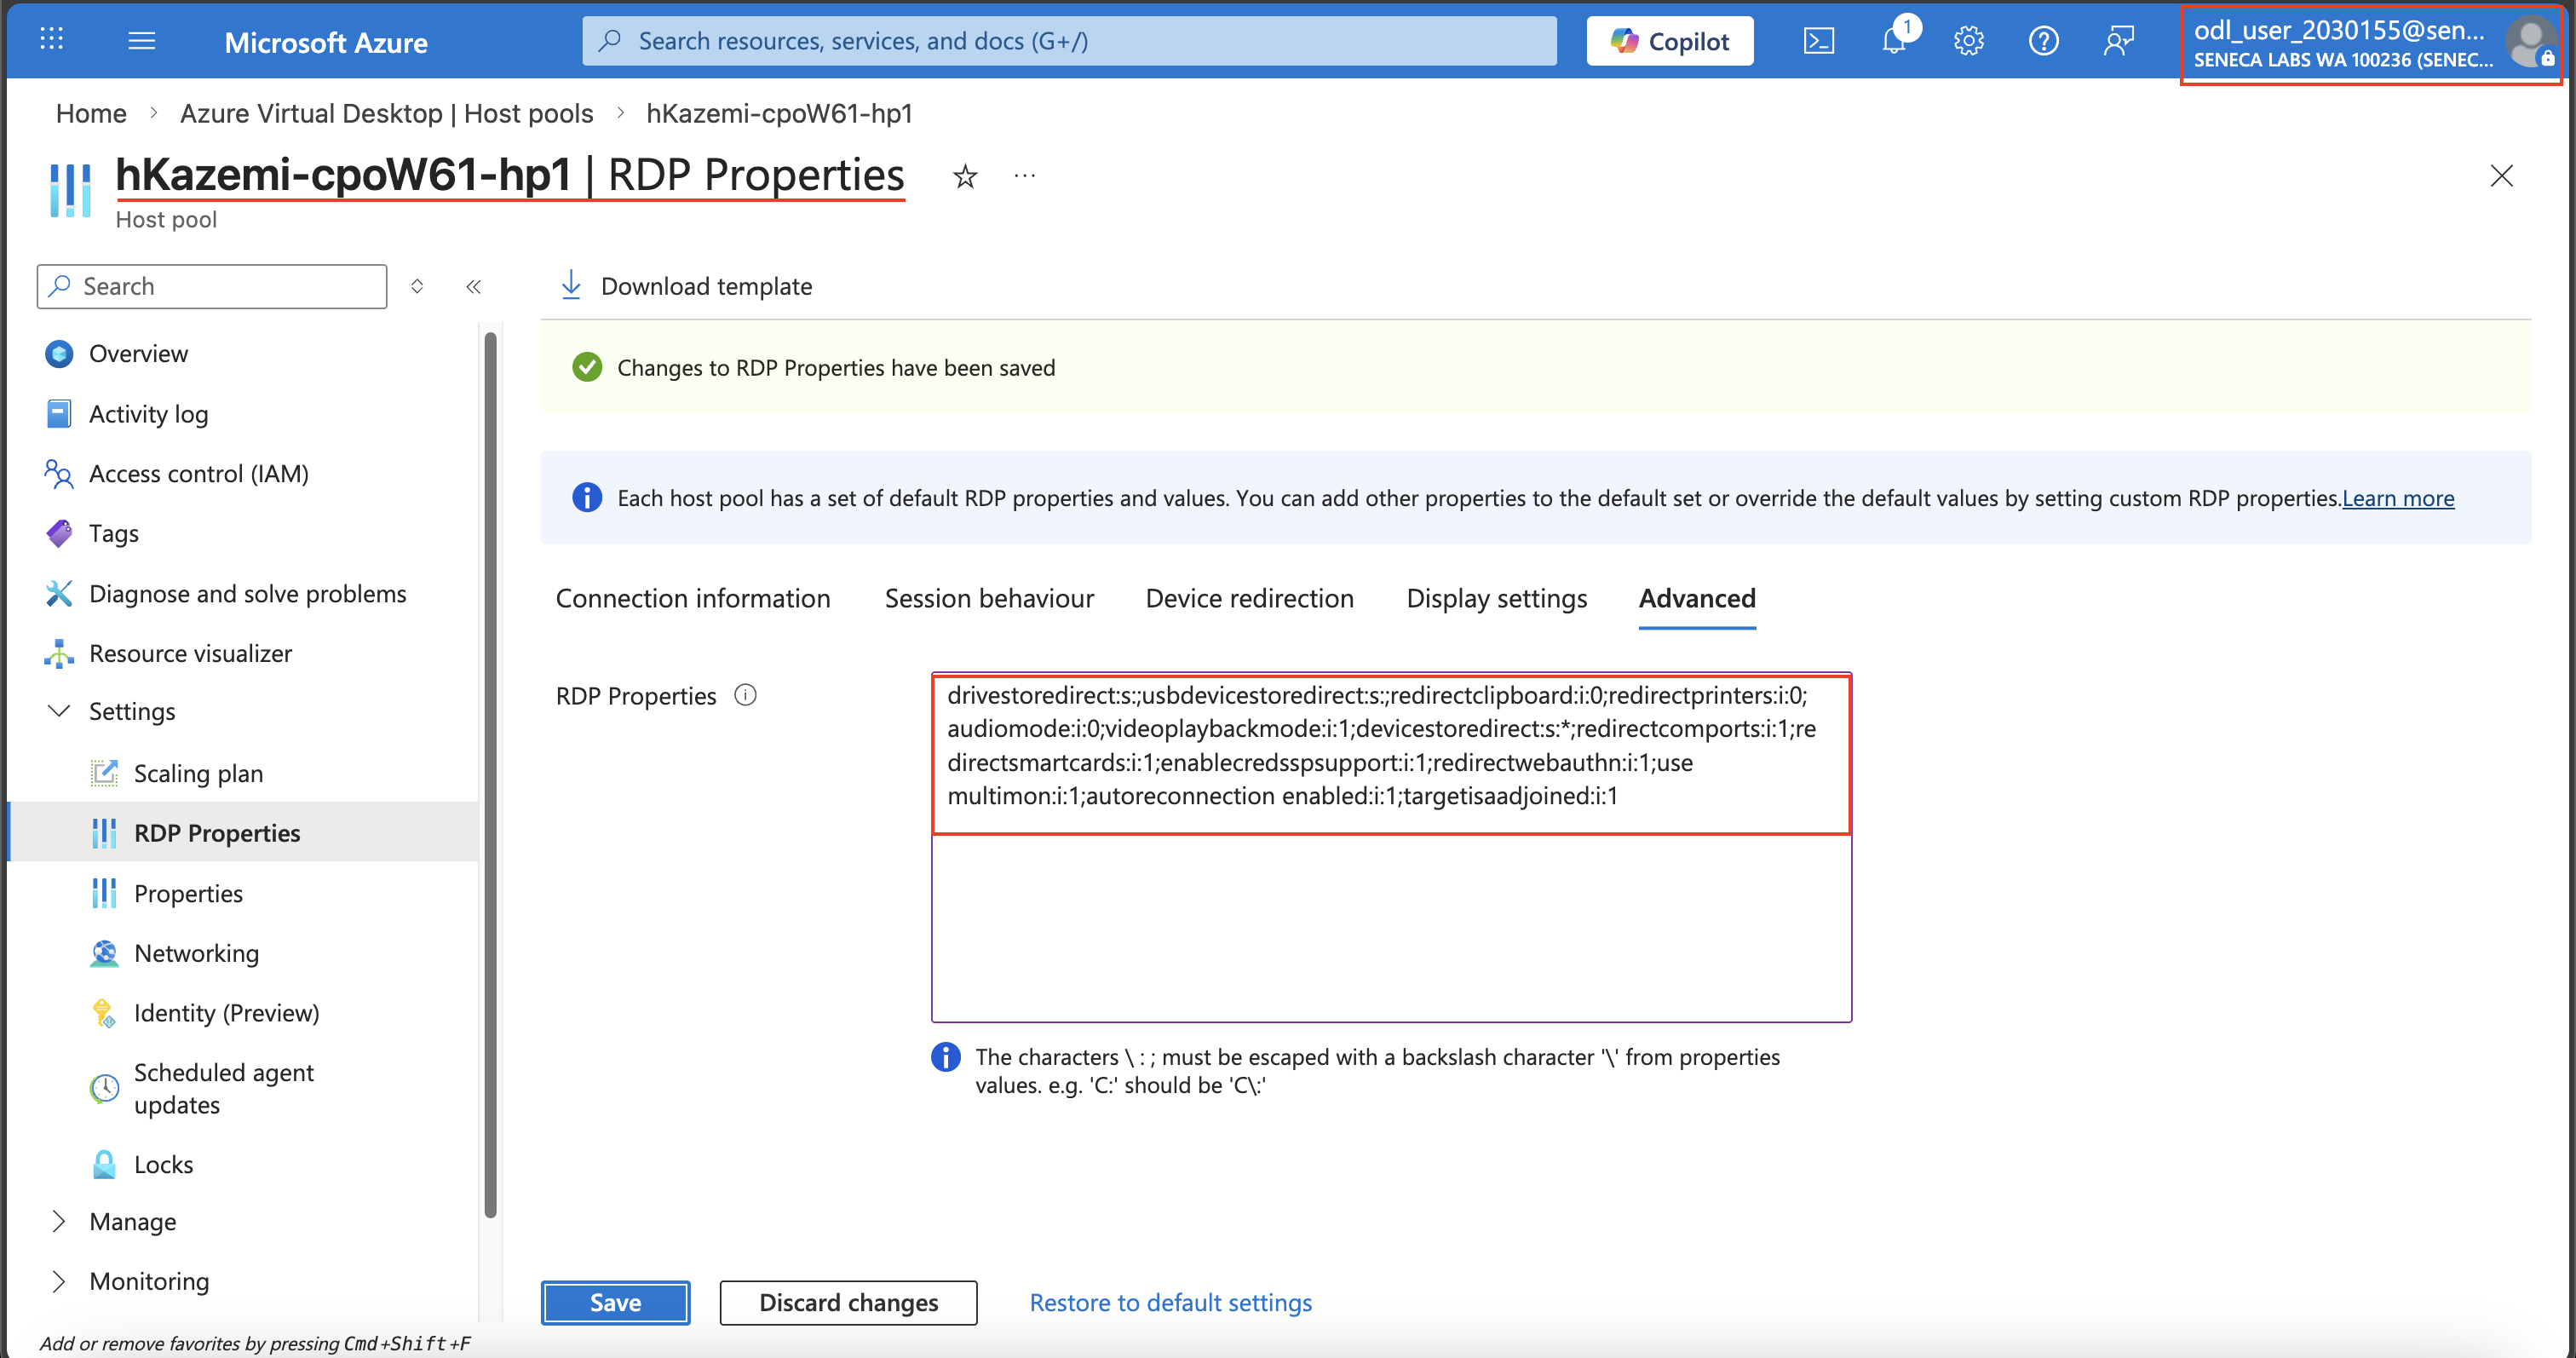Go to Azure Virtual Desktop Host pools breadcrumb
The image size is (2576, 1358).
[x=386, y=113]
